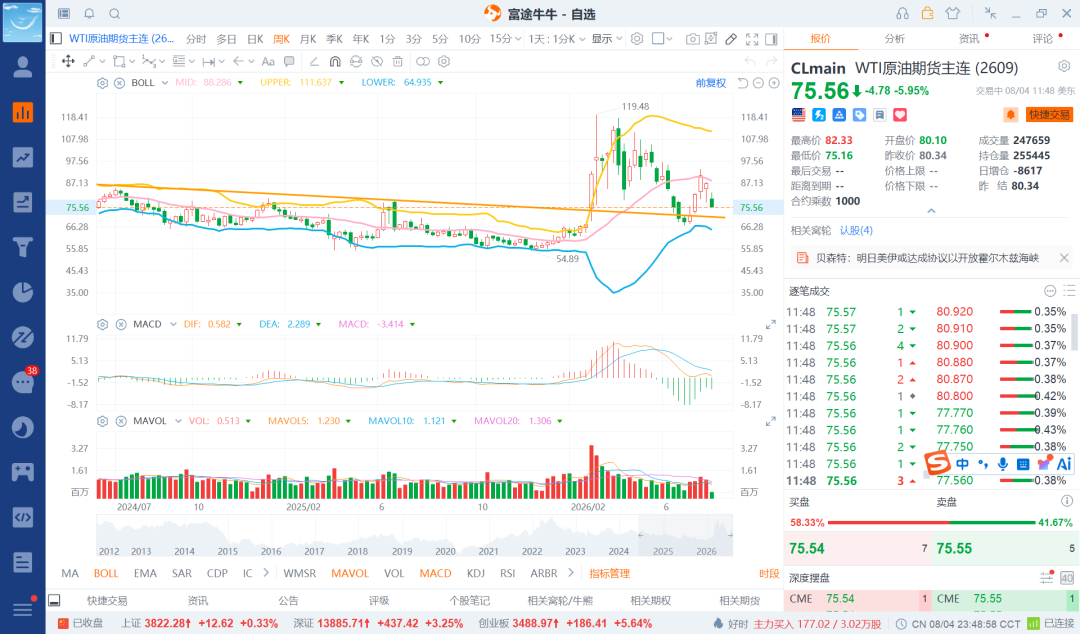Toggle the heart favorite icon for CLmain
The height and width of the screenshot is (634, 1080).
(900, 114)
